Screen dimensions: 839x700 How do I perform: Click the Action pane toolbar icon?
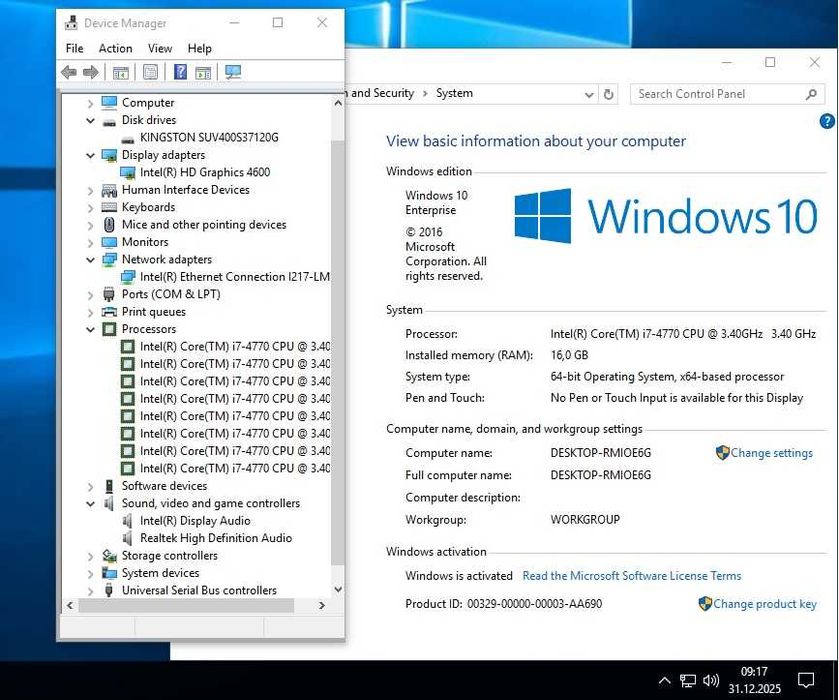203,72
